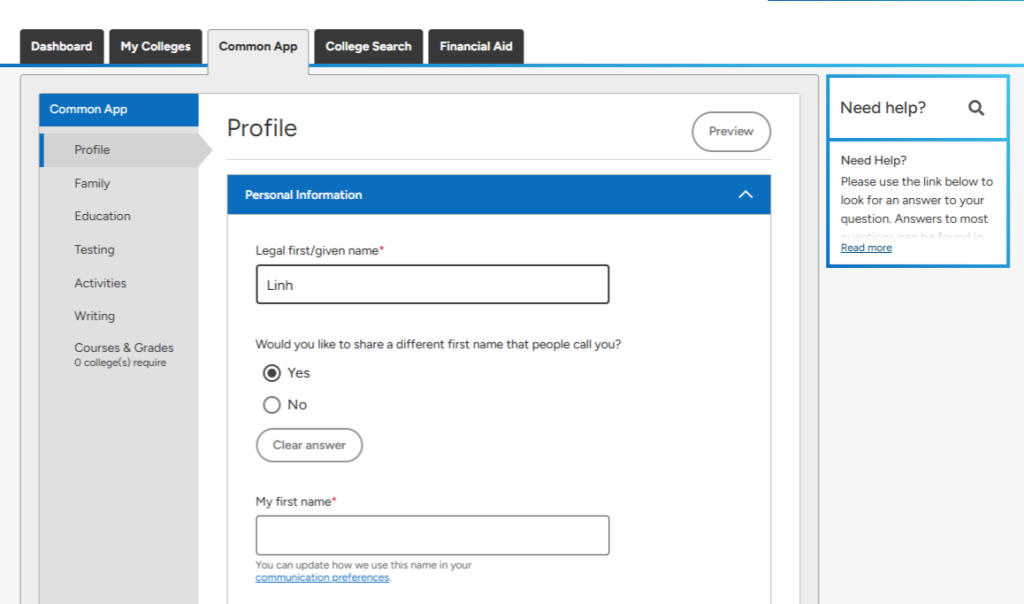Select the Yes radio button
This screenshot has width=1024, height=604.
click(272, 373)
